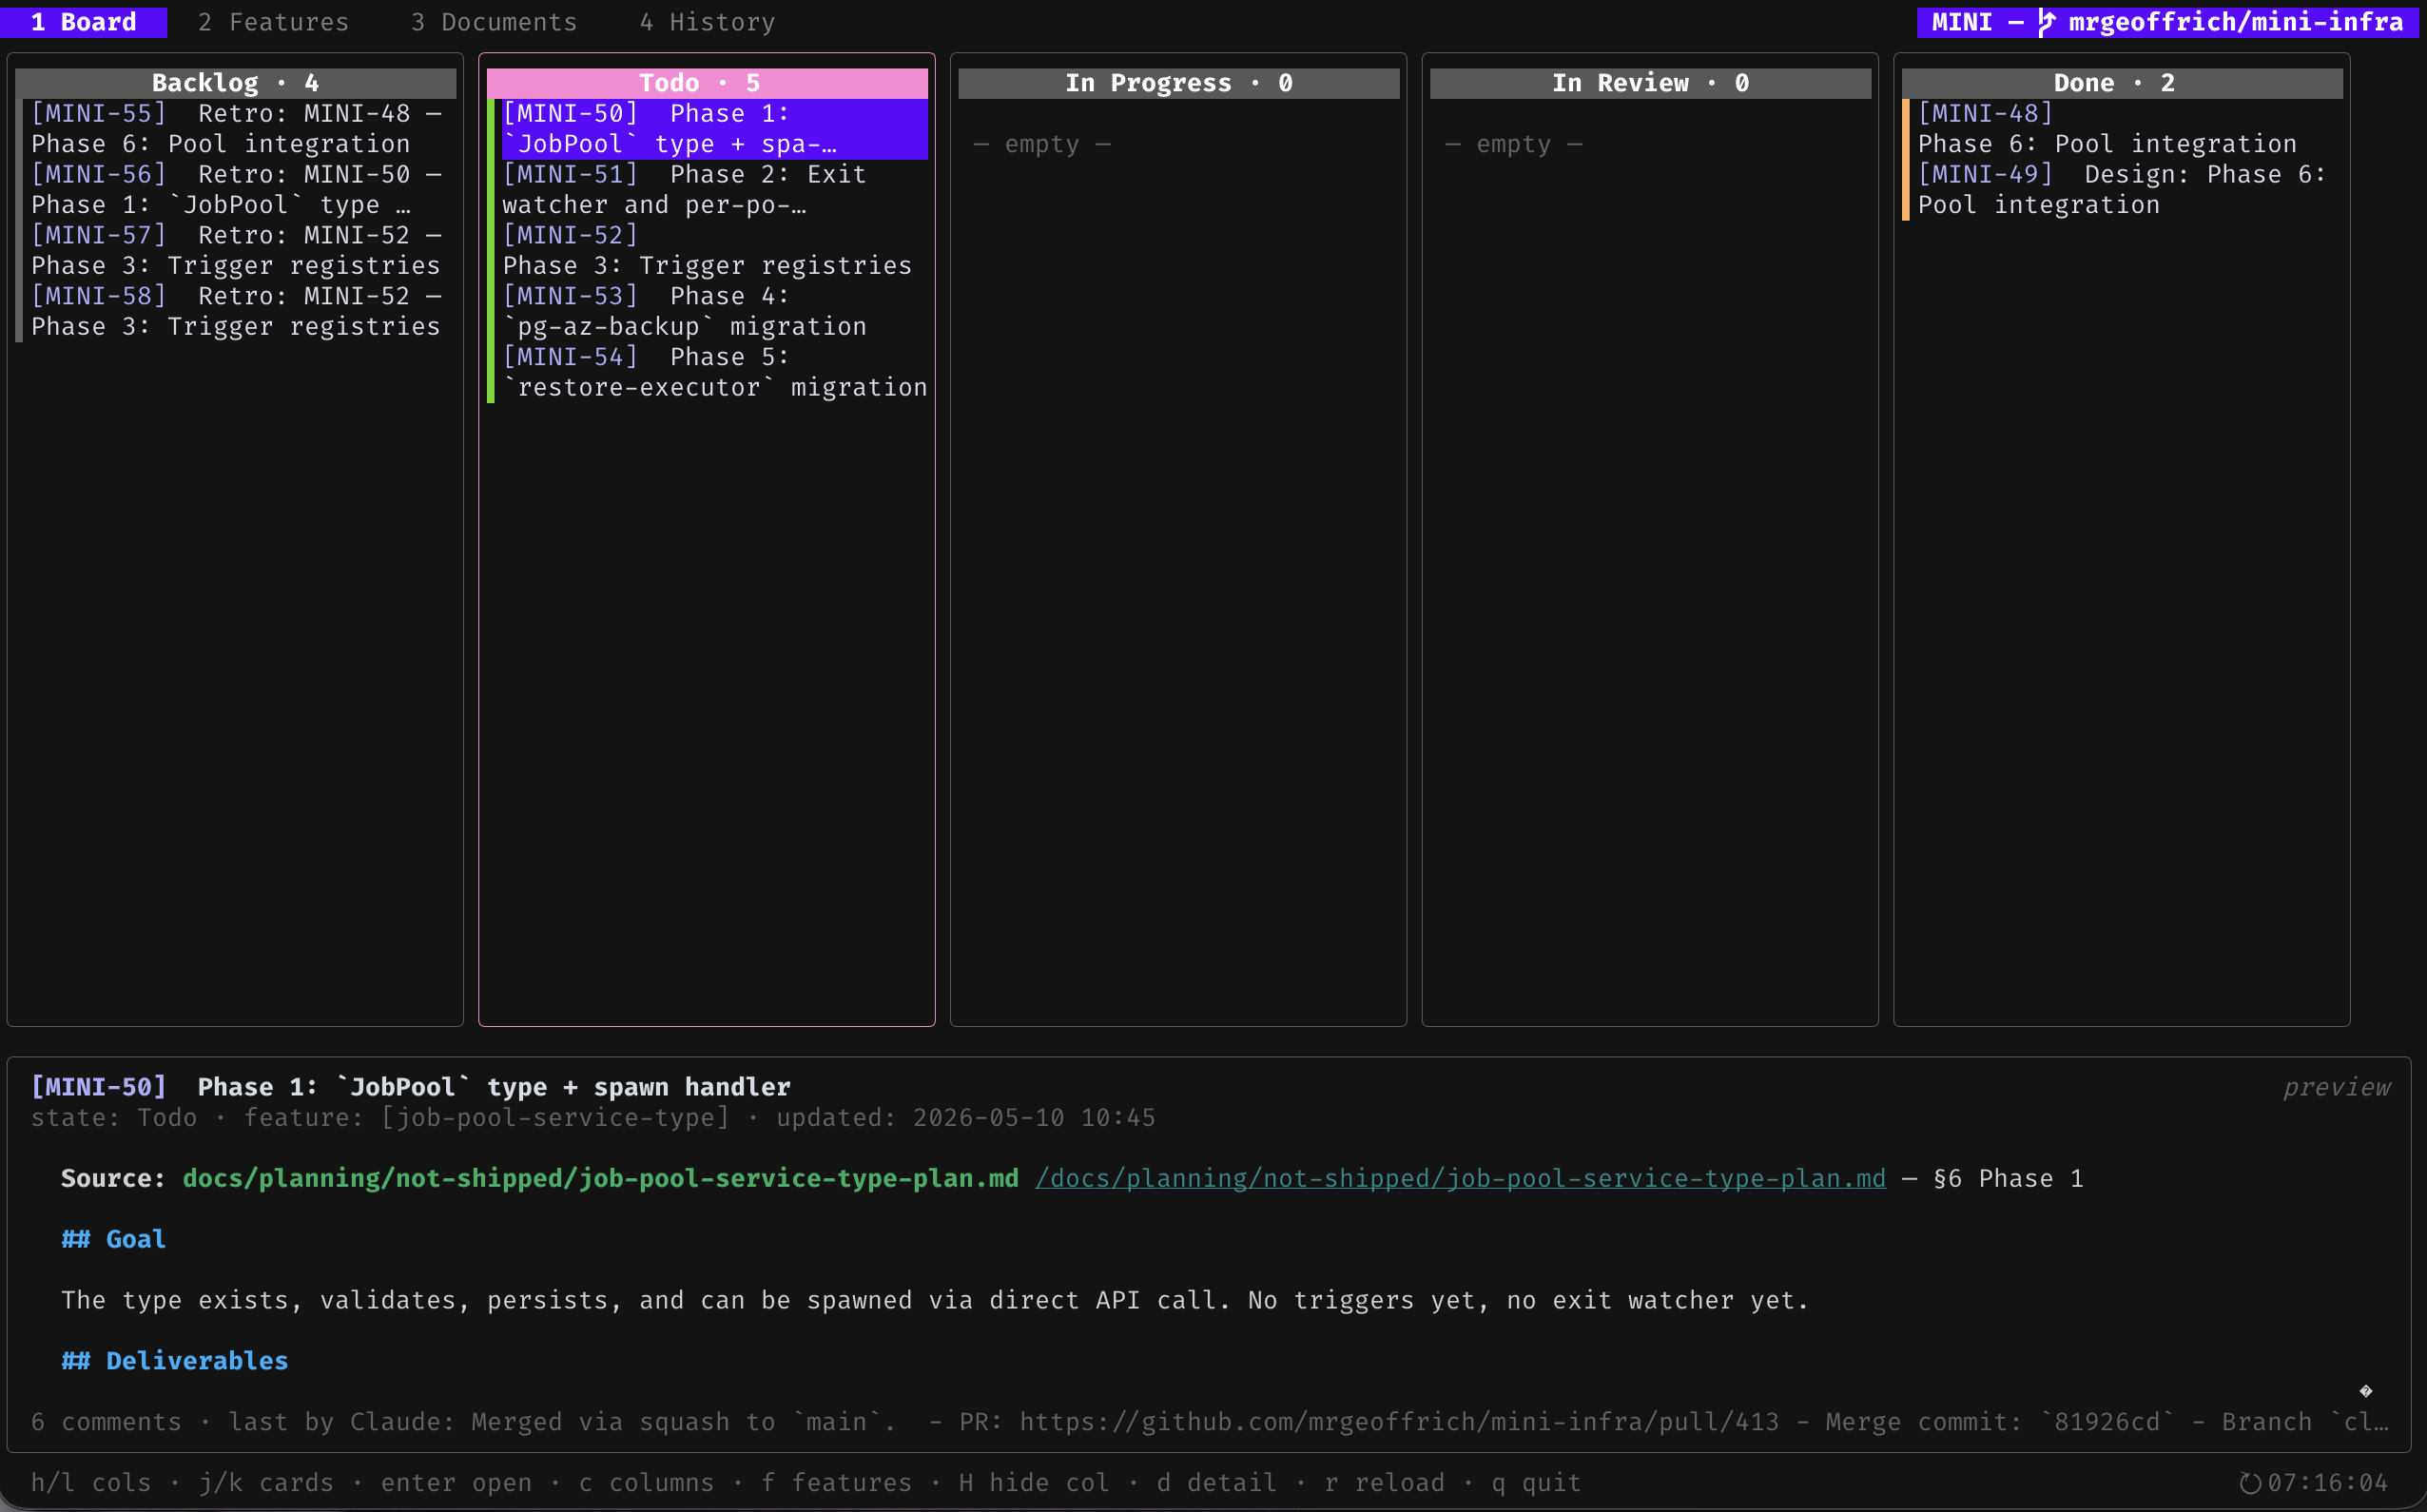The width and height of the screenshot is (2427, 1512).
Task: Select card MINI-54 restore-executor migration
Action: point(714,373)
